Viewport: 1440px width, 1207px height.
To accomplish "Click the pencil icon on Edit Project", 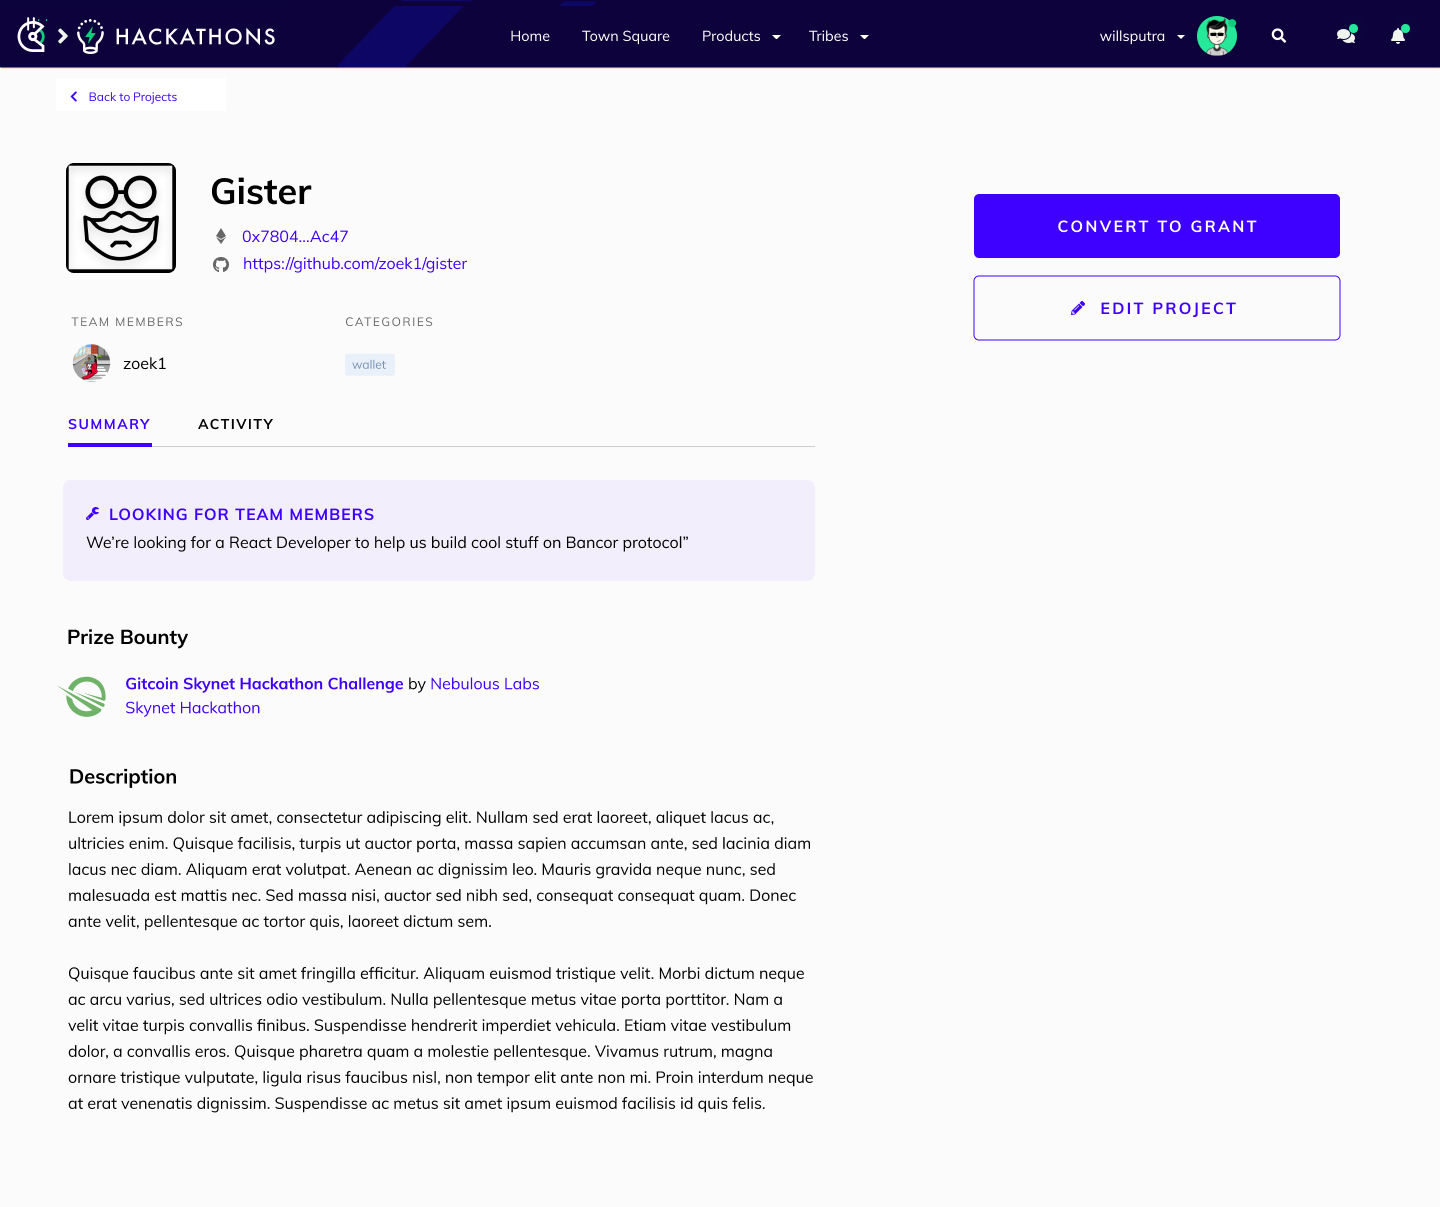I will point(1078,308).
